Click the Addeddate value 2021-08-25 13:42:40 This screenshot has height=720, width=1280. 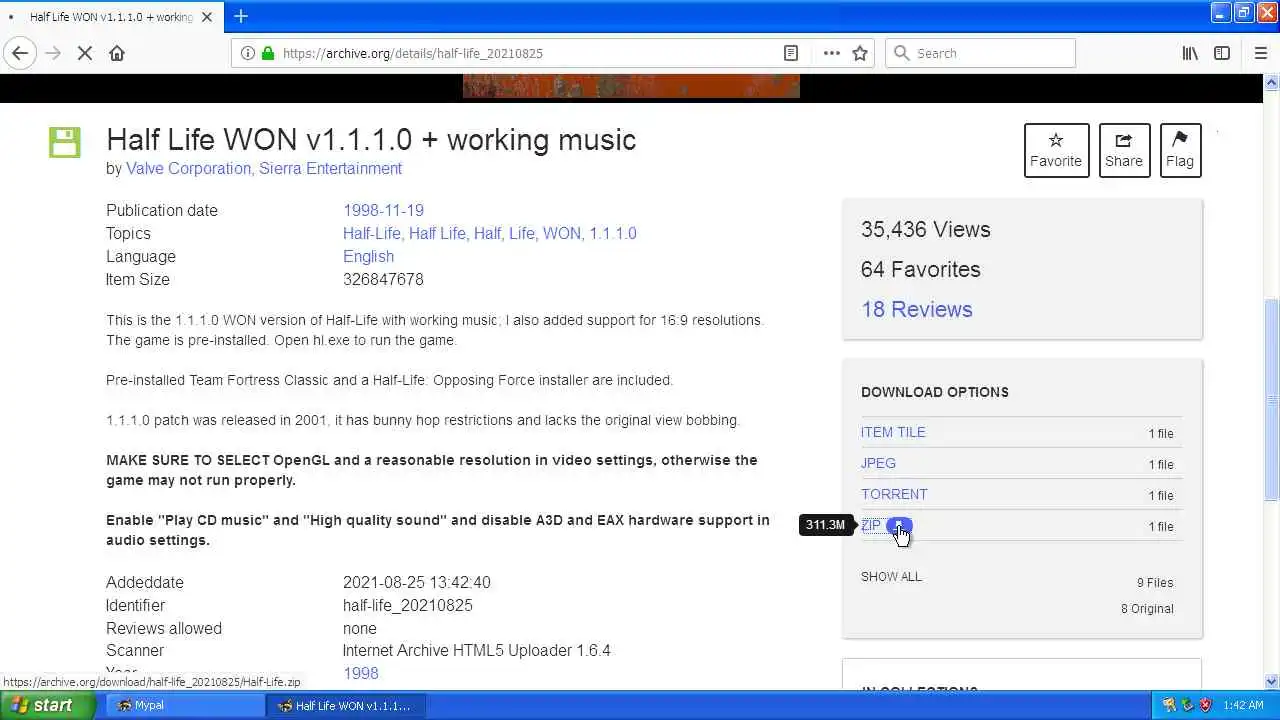point(416,582)
